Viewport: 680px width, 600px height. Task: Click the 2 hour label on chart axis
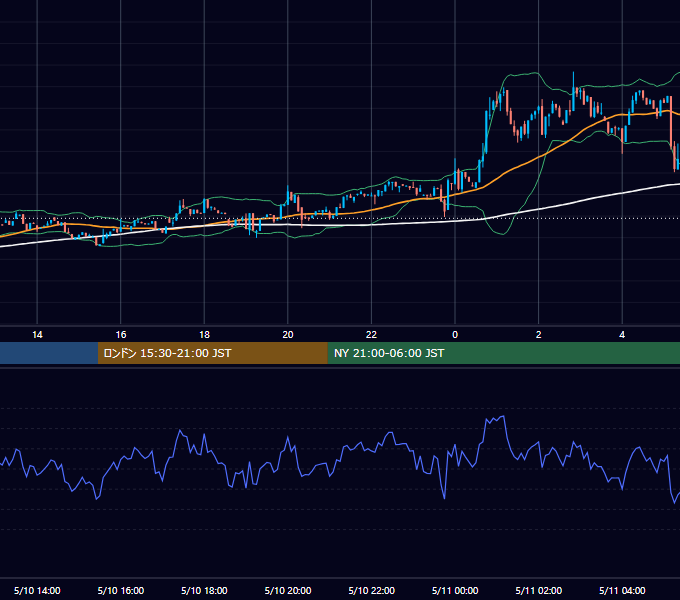(539, 335)
